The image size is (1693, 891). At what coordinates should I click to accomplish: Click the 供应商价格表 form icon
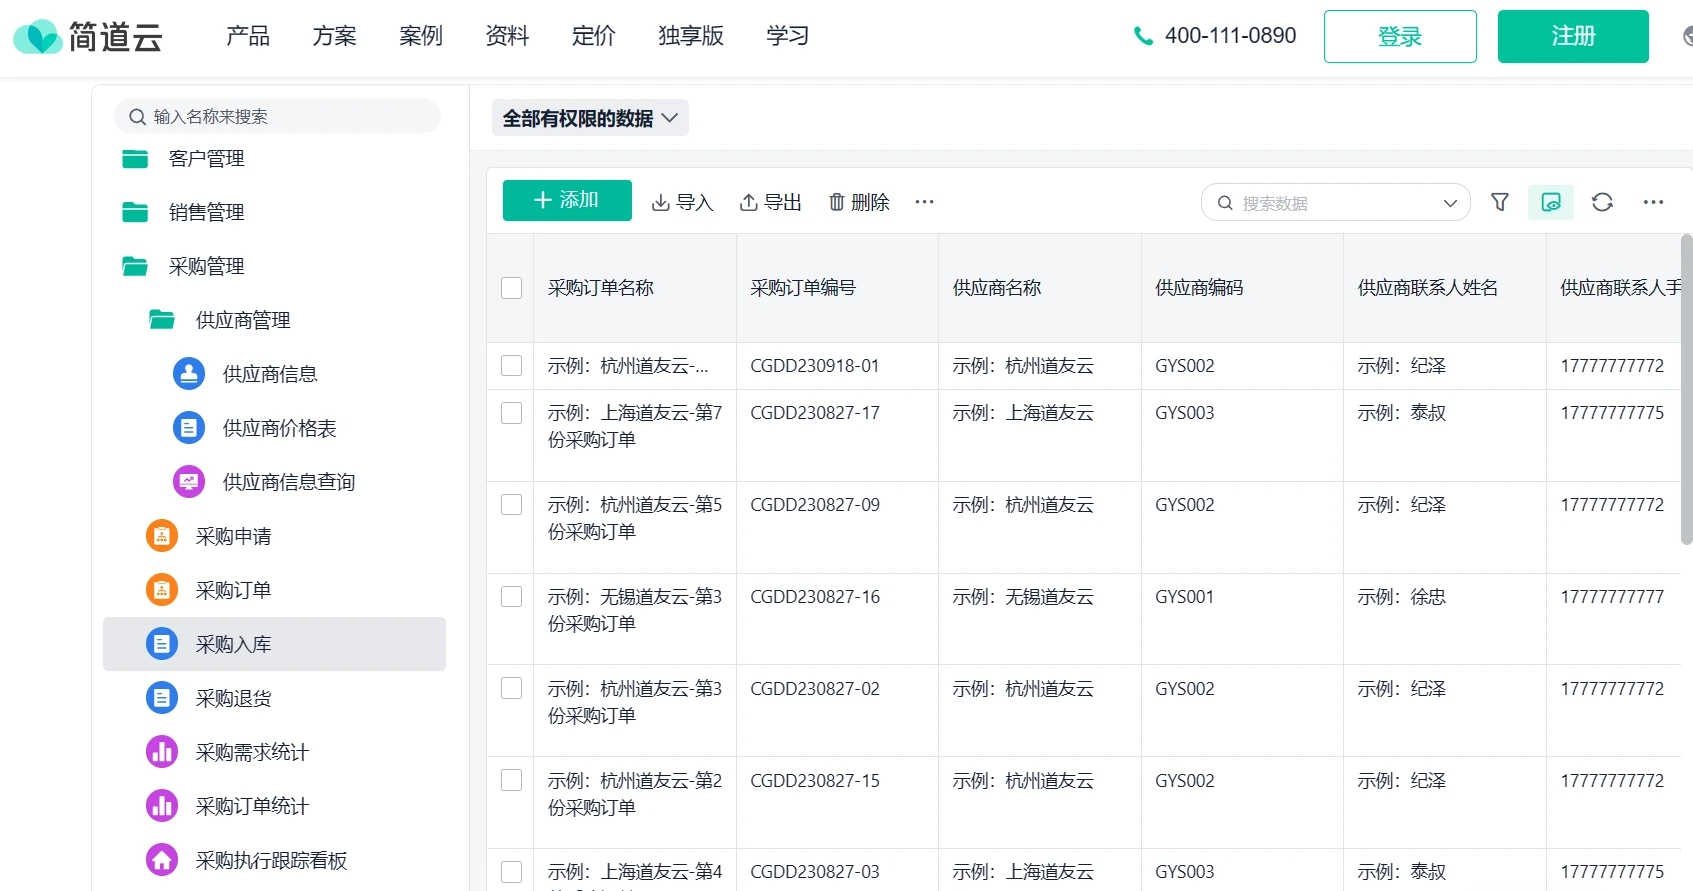[x=189, y=428]
